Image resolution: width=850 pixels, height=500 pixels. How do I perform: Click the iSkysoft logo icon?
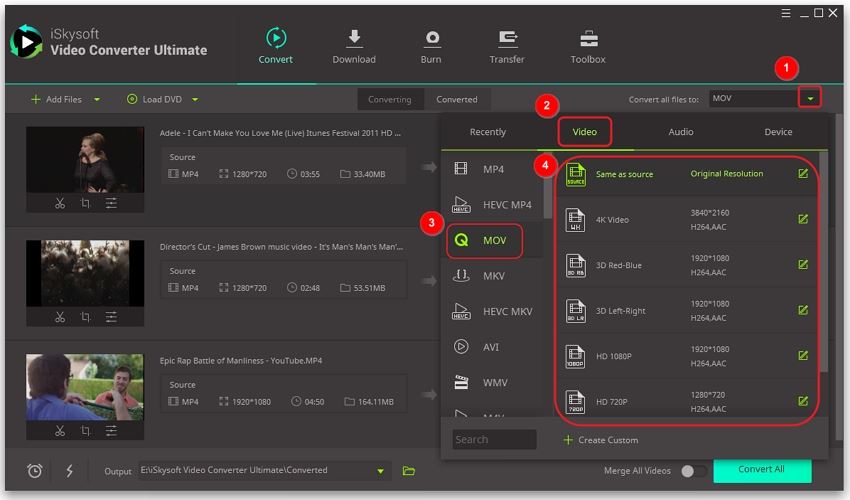tap(26, 42)
